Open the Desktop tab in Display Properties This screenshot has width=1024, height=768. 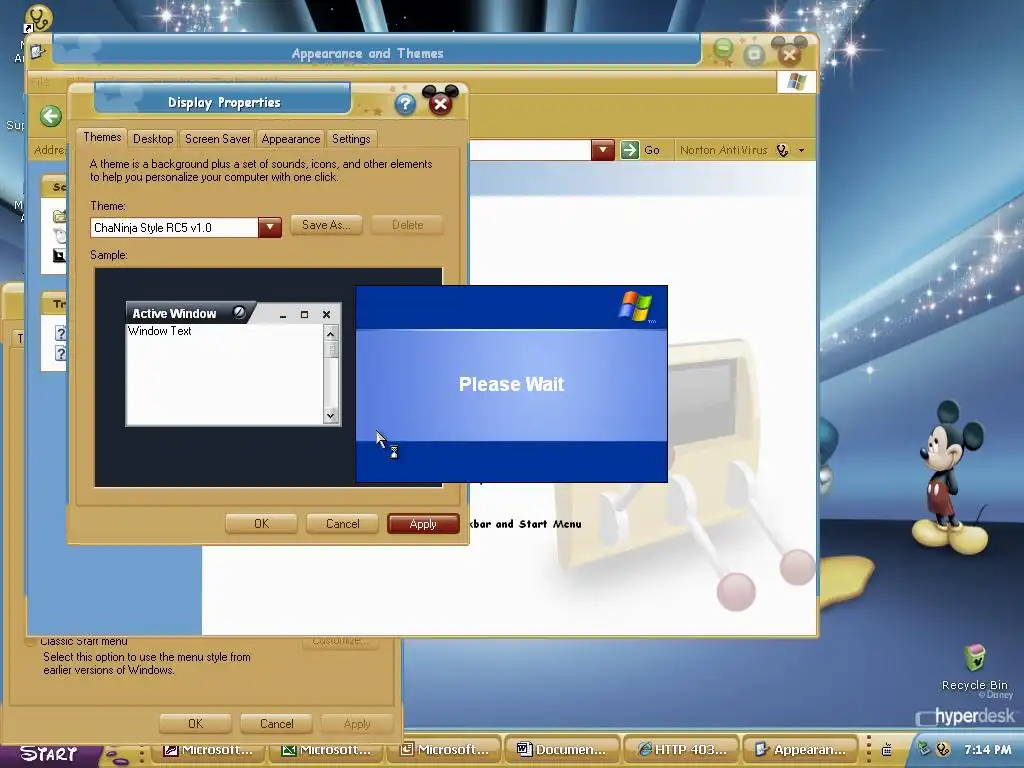tap(153, 139)
